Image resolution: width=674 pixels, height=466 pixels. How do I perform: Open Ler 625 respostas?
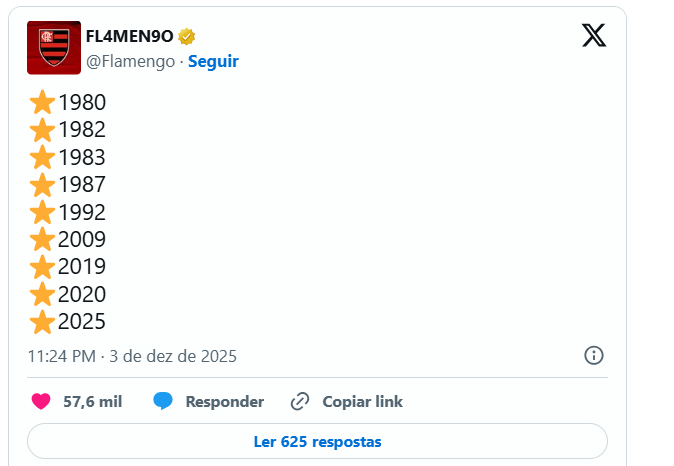pyautogui.click(x=317, y=441)
